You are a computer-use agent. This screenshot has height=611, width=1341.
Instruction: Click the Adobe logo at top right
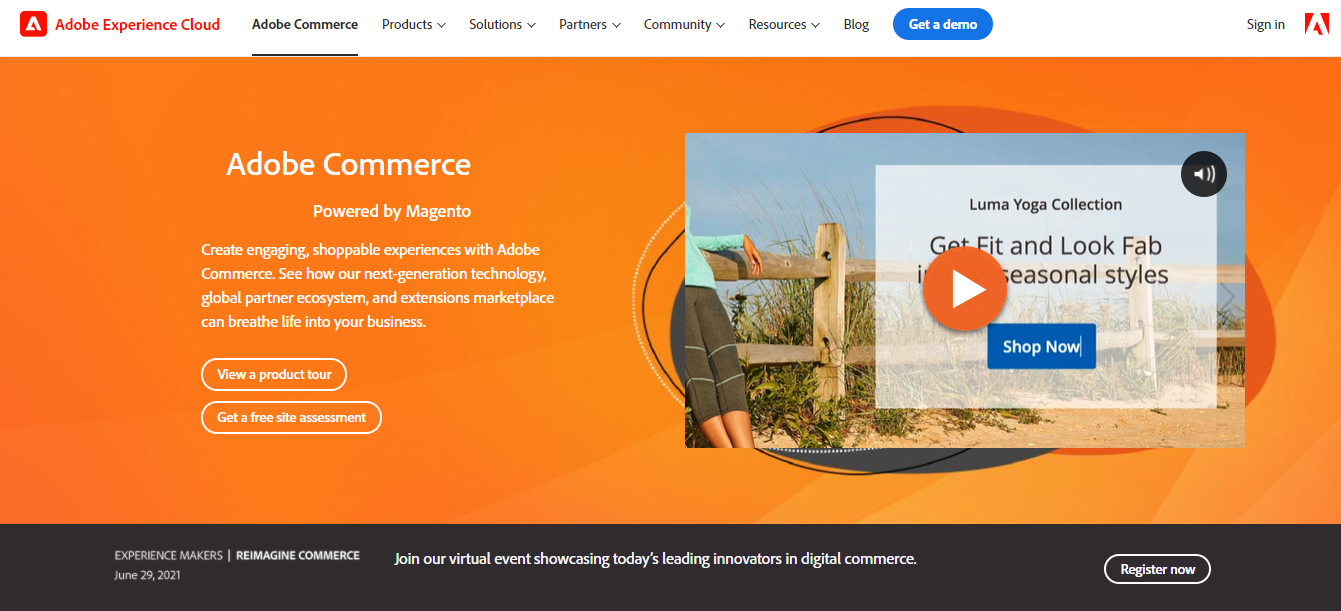(1317, 24)
